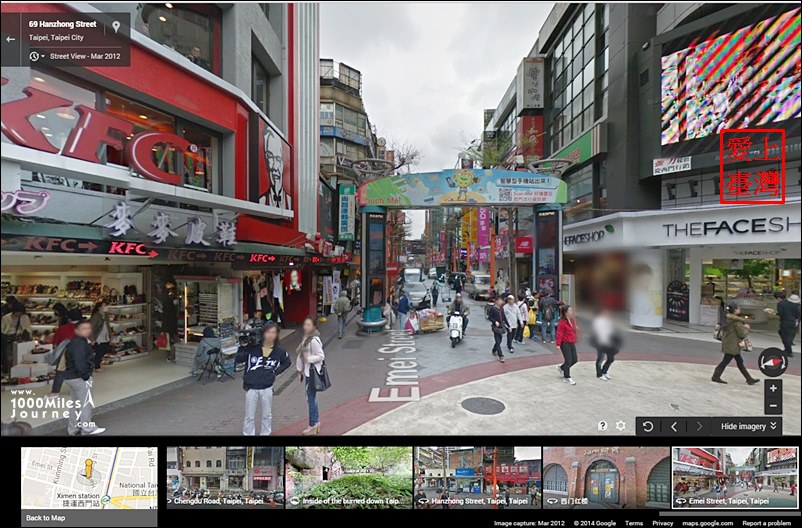Open the help question mark icon
802x528 pixels.
point(603,426)
